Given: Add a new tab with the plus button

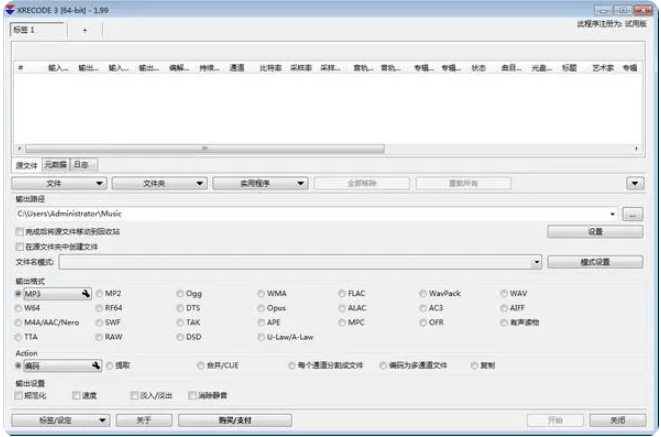Looking at the screenshot, I should 85,30.
